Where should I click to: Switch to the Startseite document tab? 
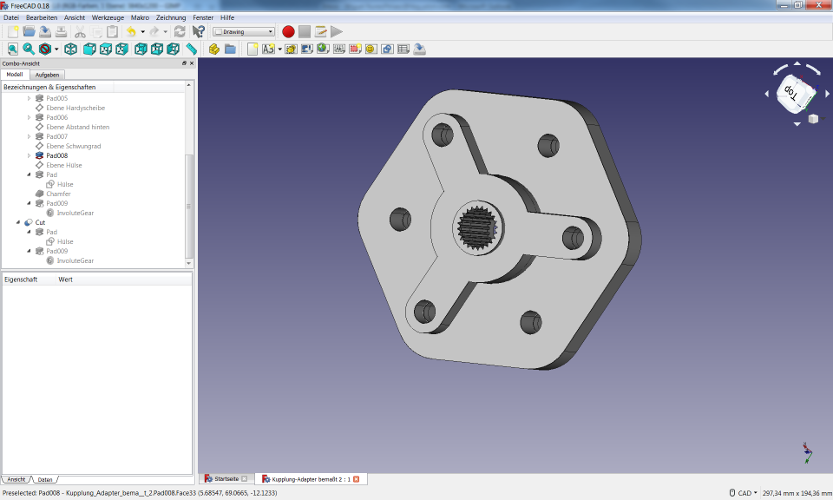coord(226,479)
